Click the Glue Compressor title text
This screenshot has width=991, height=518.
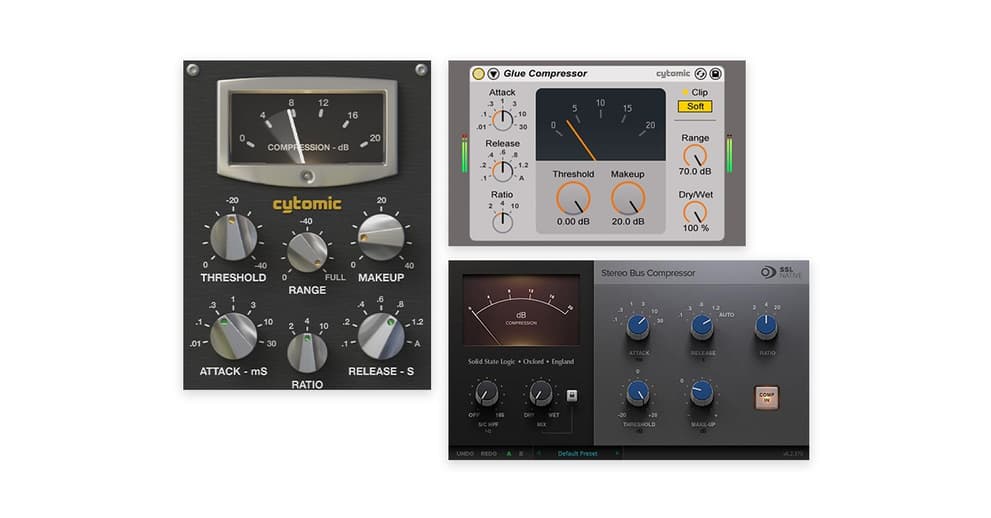pos(545,73)
